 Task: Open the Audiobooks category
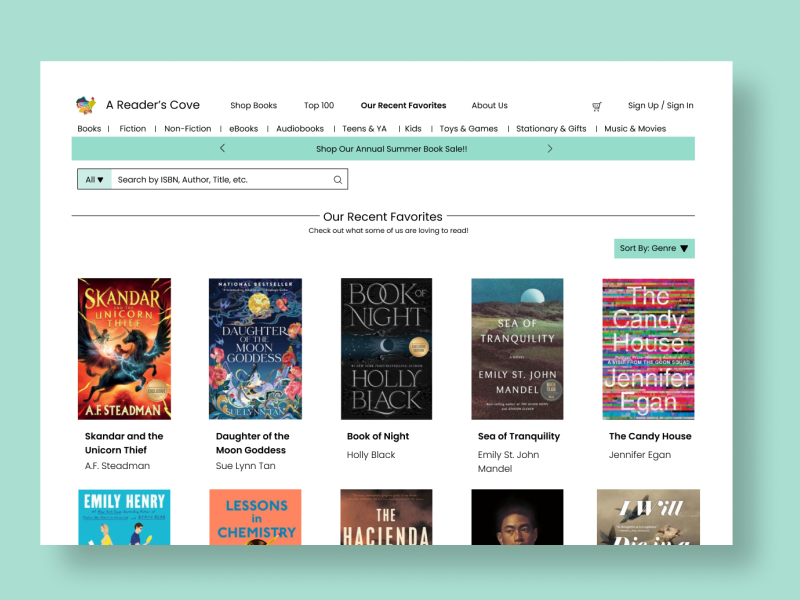point(300,128)
